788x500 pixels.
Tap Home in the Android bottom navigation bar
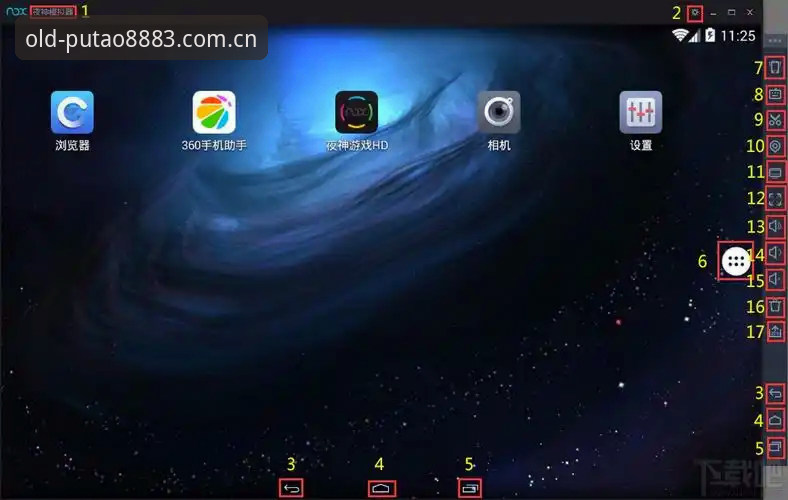(x=381, y=488)
